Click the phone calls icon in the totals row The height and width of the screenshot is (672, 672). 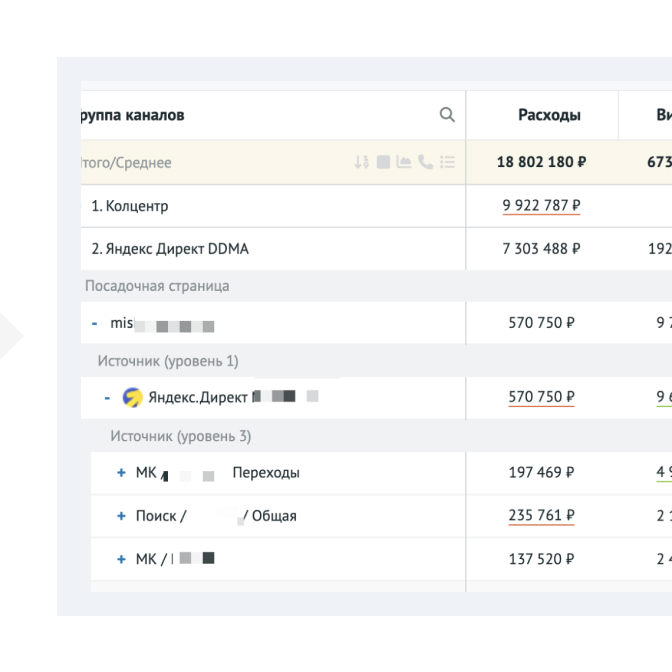pyautogui.click(x=426, y=163)
